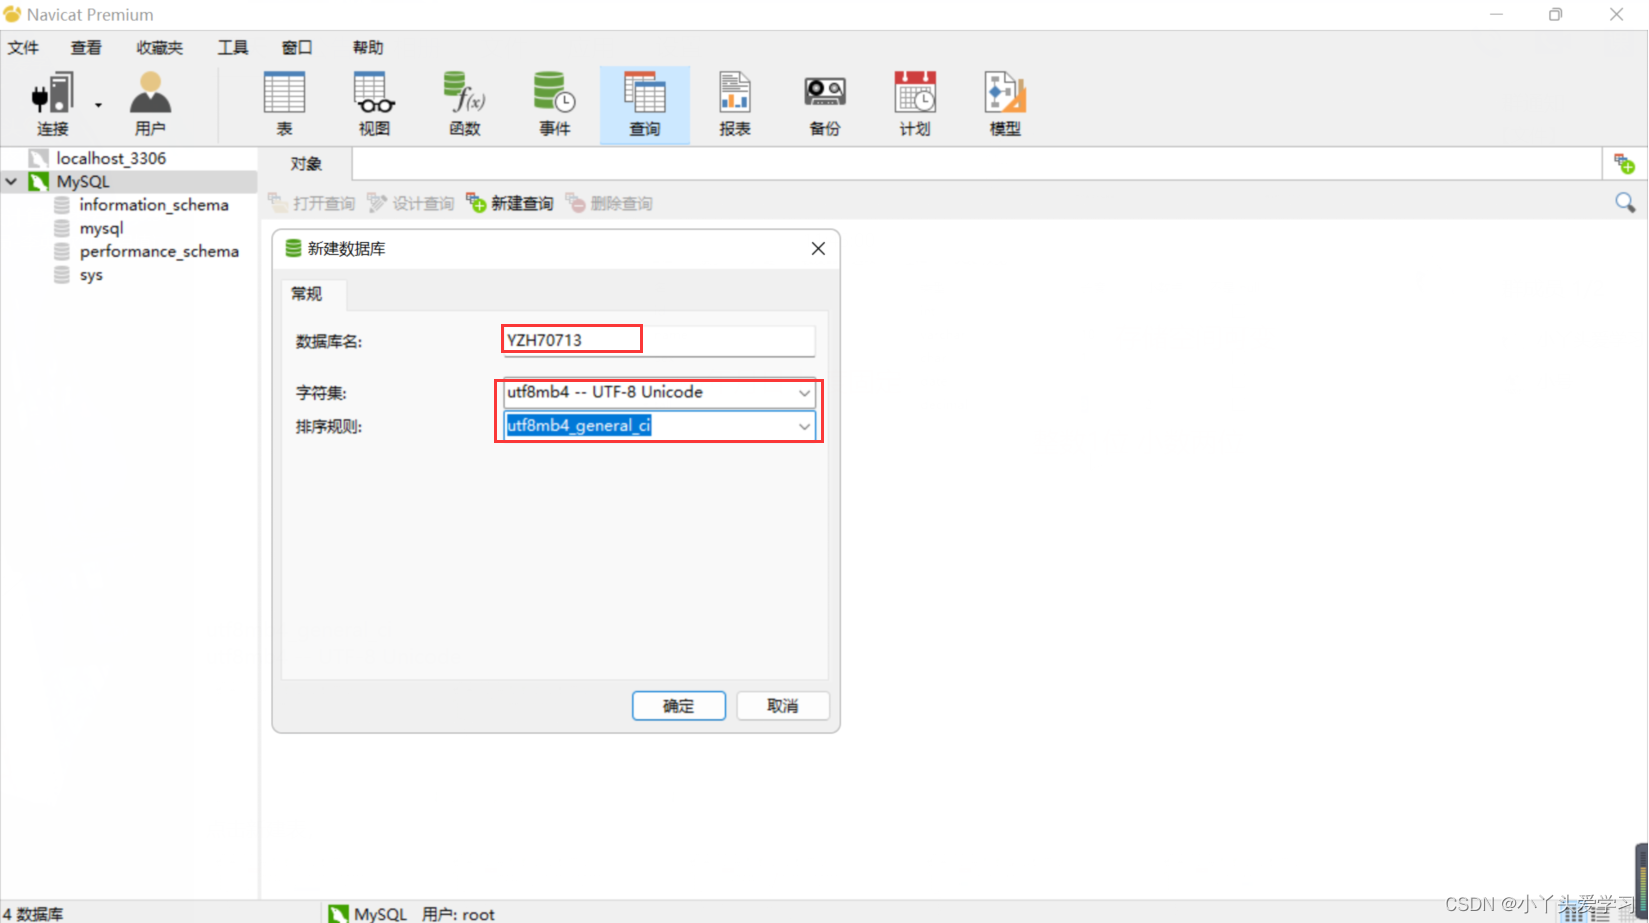Open the 帮助 menu

pos(368,48)
